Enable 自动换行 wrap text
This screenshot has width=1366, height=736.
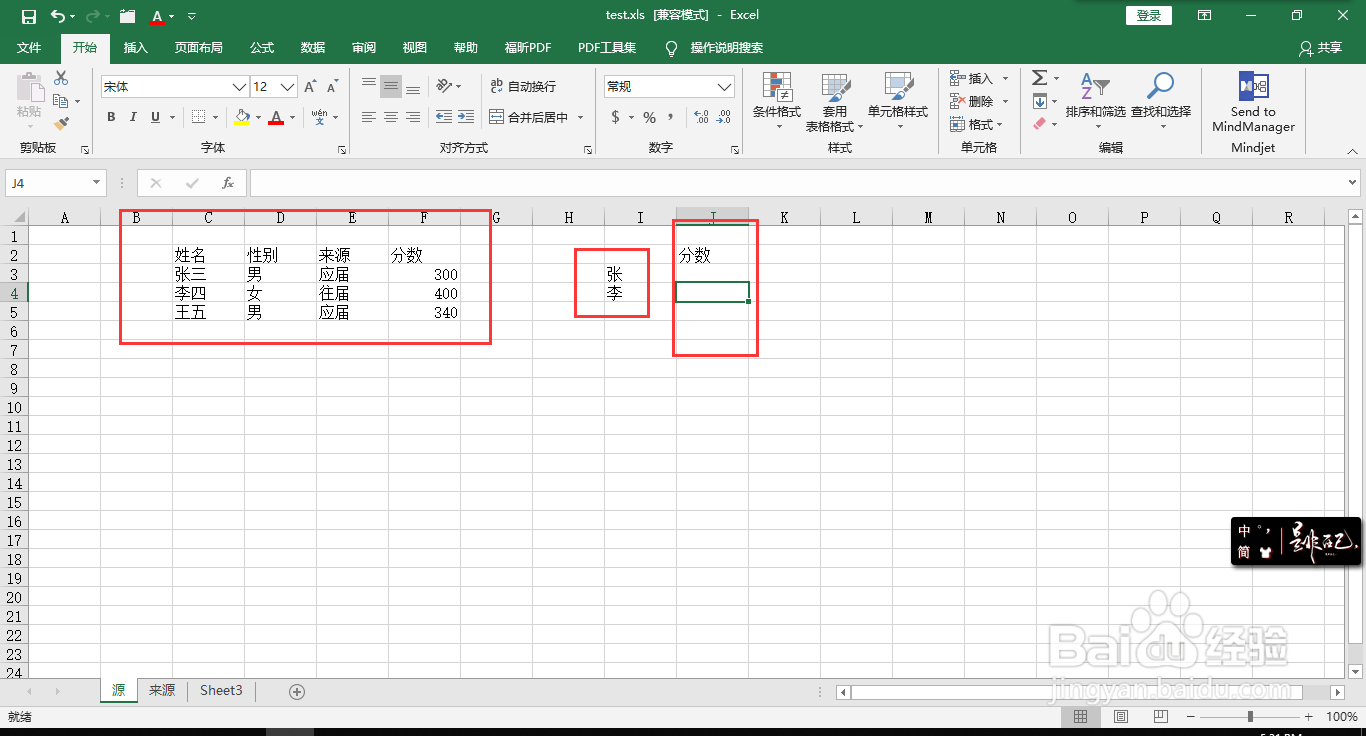[x=523, y=87]
